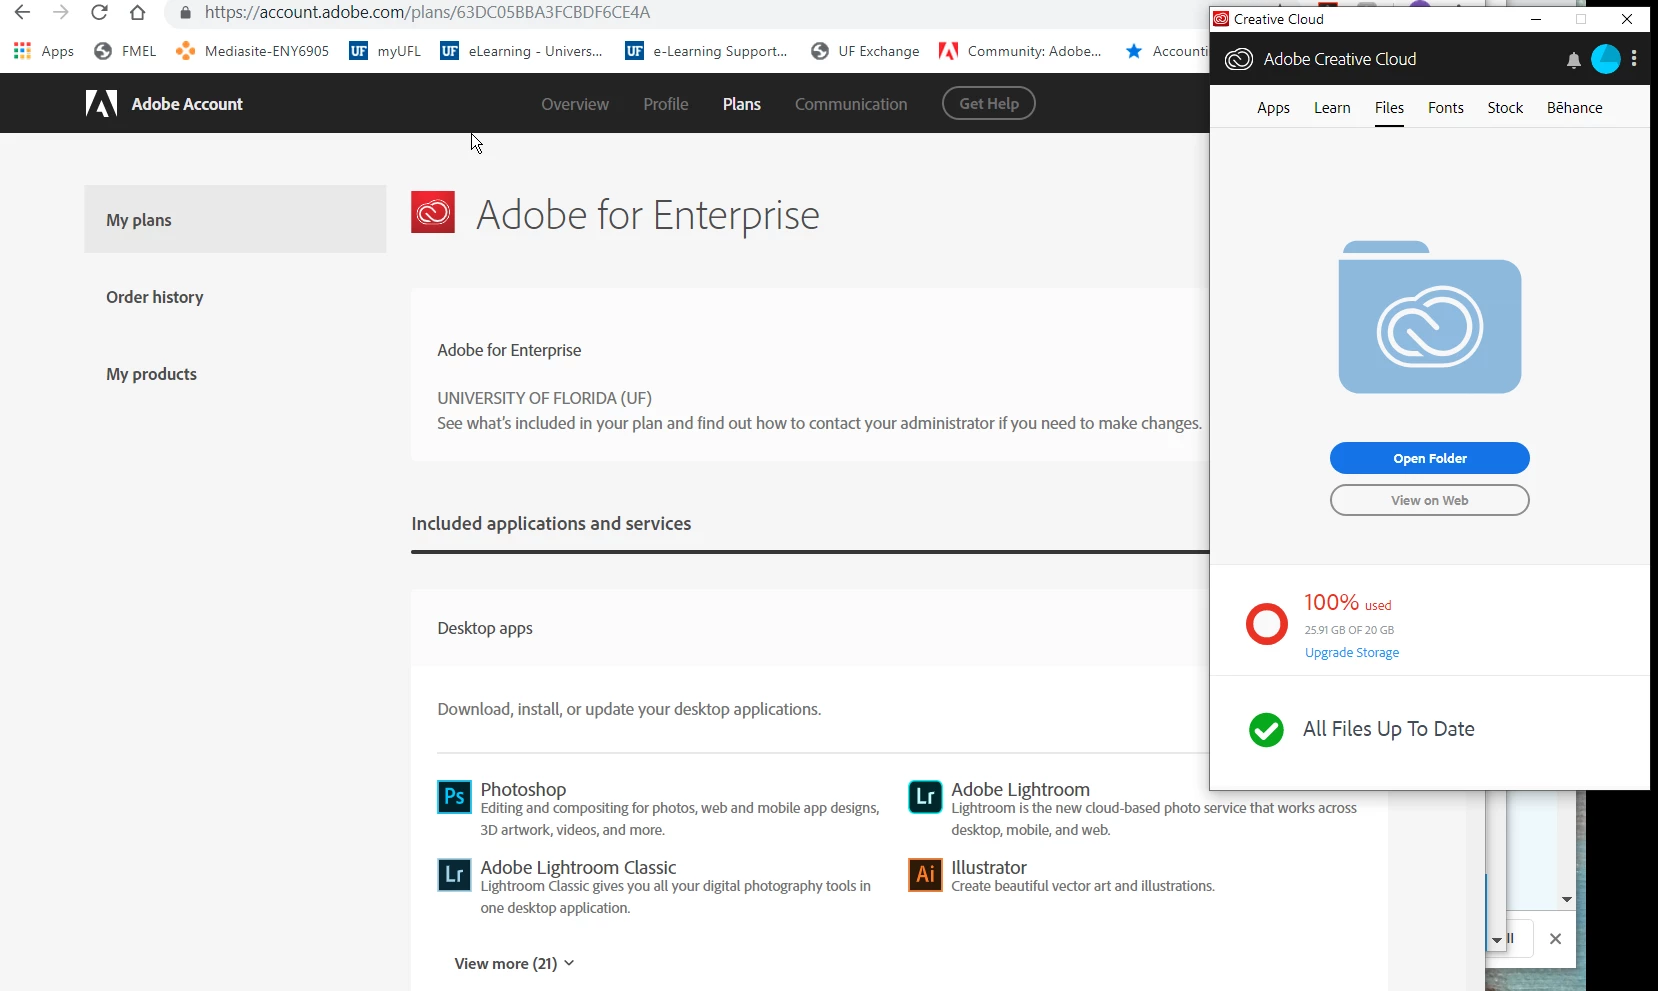Open the Adobe Lightroom Classic title link
Image resolution: width=1658 pixels, height=991 pixels.
[578, 867]
